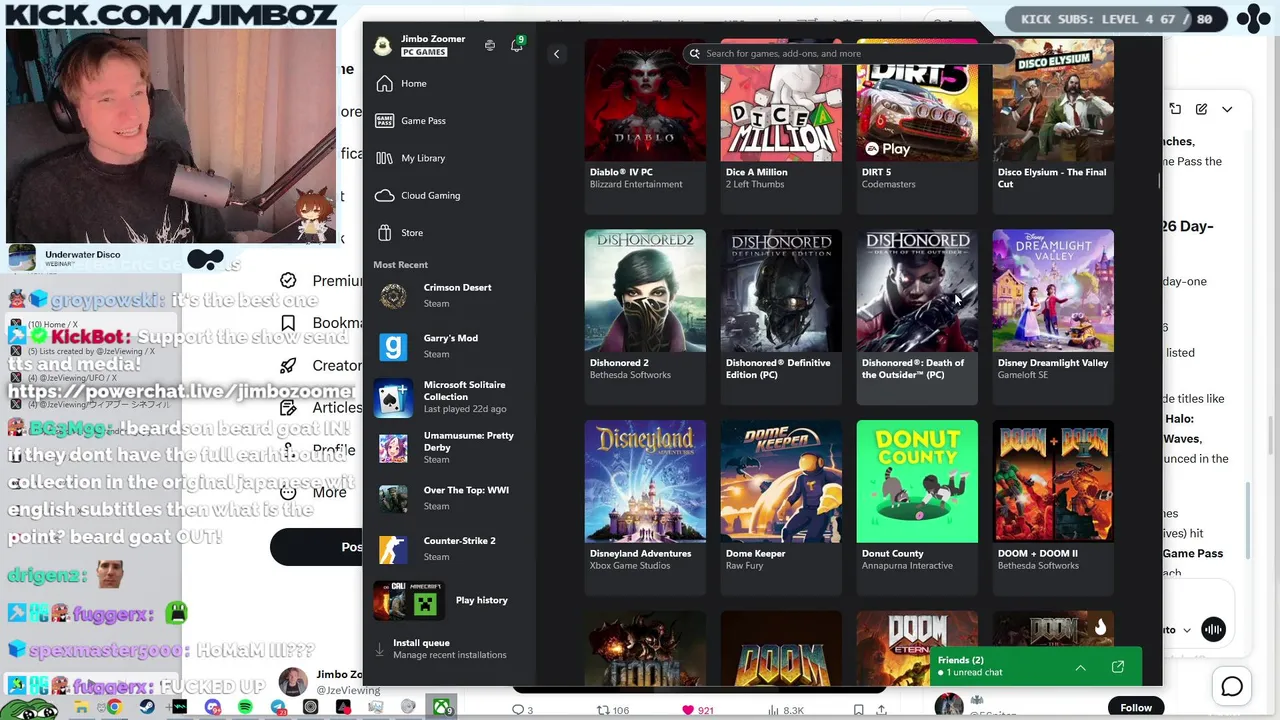The height and width of the screenshot is (720, 1280).
Task: Open Garry's Mod in Most Recent
Action: coord(448,346)
